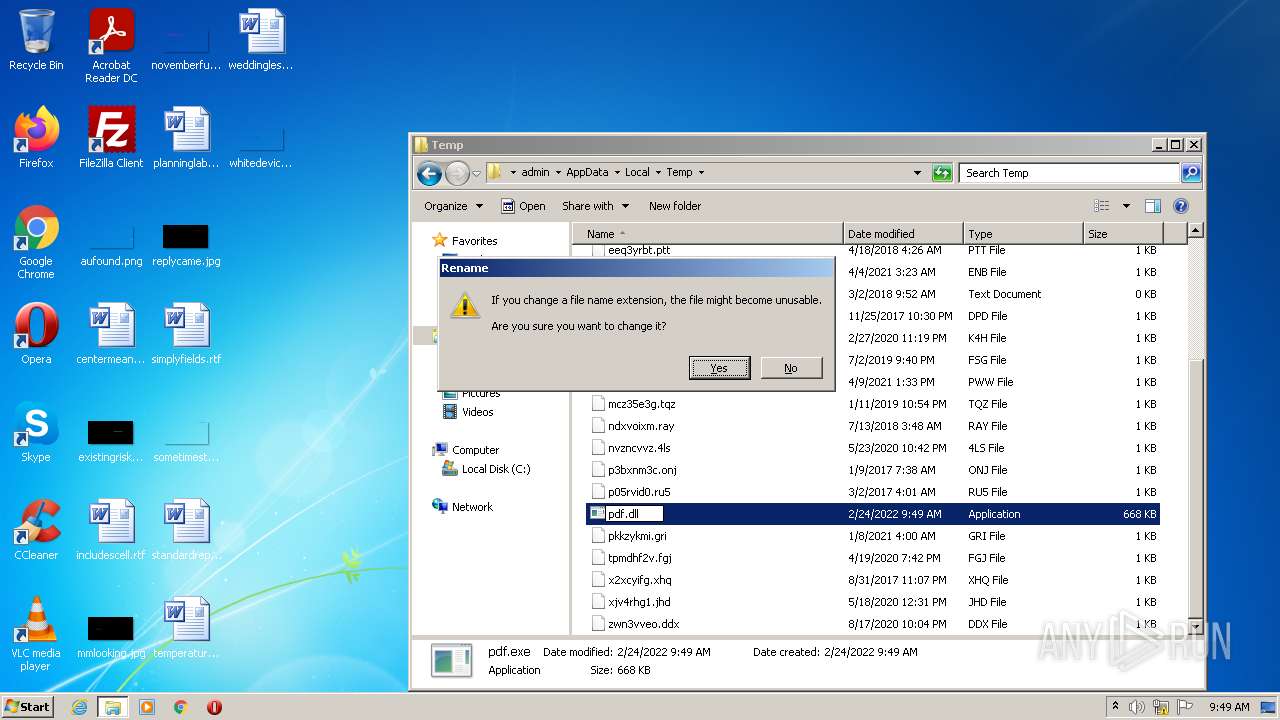
Task: Open Chrome from taskbar
Action: click(x=181, y=707)
